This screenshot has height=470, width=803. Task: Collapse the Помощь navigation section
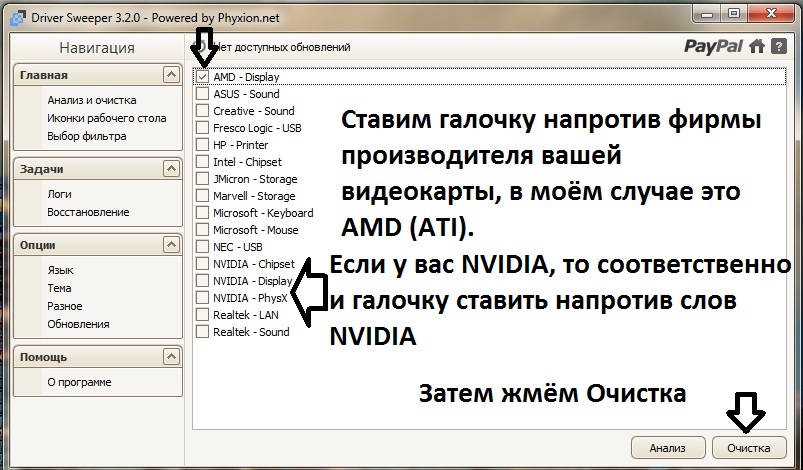click(172, 356)
